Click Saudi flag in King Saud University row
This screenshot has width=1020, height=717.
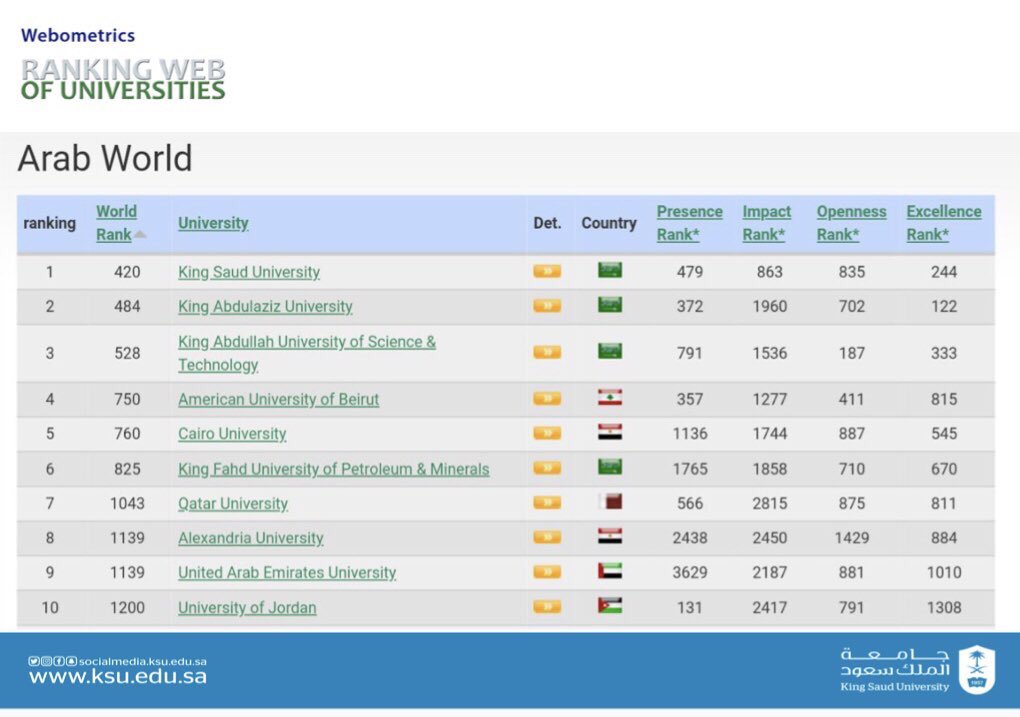click(x=610, y=270)
